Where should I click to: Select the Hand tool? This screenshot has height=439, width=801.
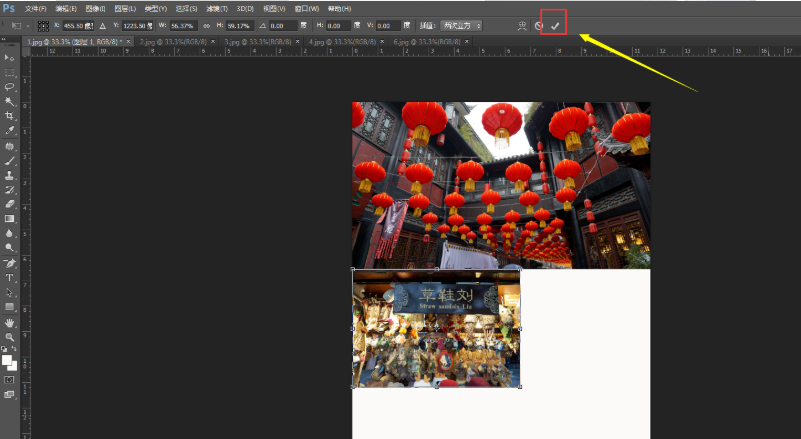10,323
